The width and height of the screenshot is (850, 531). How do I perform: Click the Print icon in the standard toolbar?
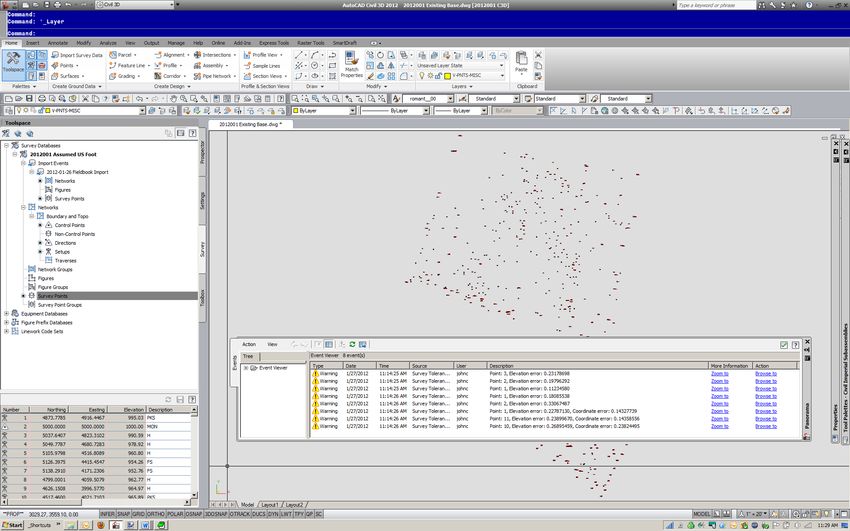point(42,99)
